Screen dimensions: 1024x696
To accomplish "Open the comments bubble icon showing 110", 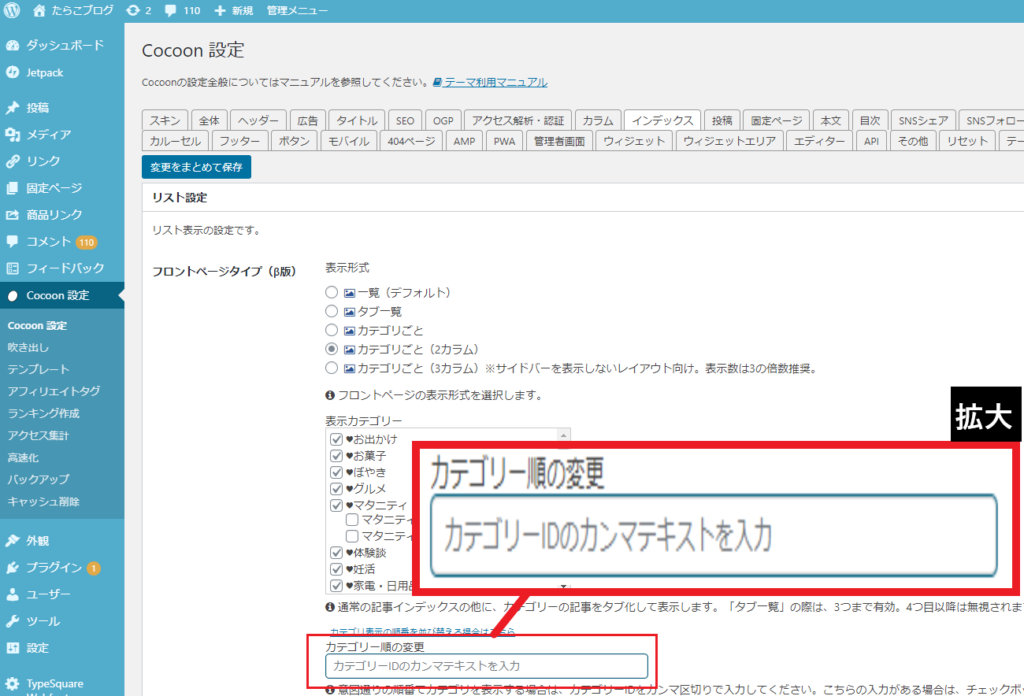I will coord(170,10).
